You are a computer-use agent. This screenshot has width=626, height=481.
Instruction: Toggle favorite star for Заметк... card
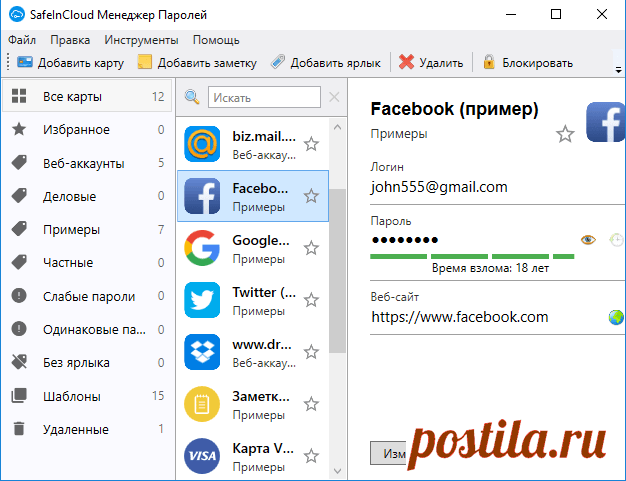pyautogui.click(x=311, y=404)
